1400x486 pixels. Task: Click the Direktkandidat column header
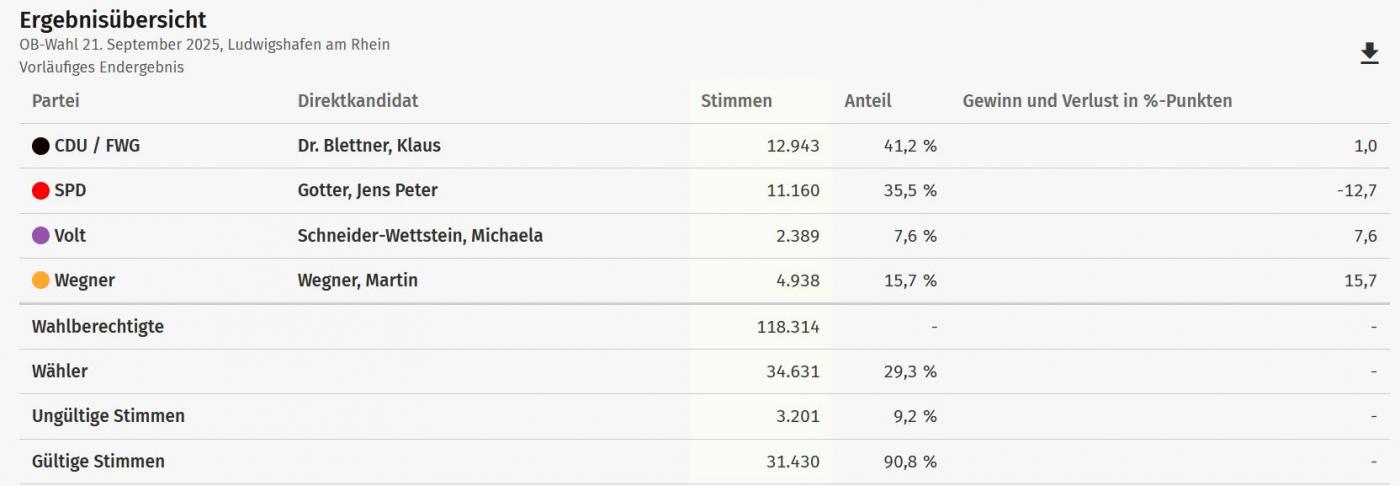[357, 101]
